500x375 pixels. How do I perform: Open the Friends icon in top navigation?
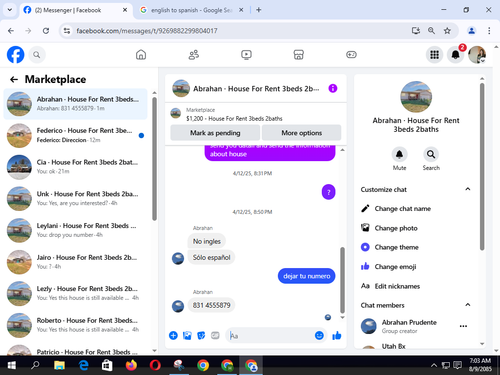pyautogui.click(x=194, y=55)
